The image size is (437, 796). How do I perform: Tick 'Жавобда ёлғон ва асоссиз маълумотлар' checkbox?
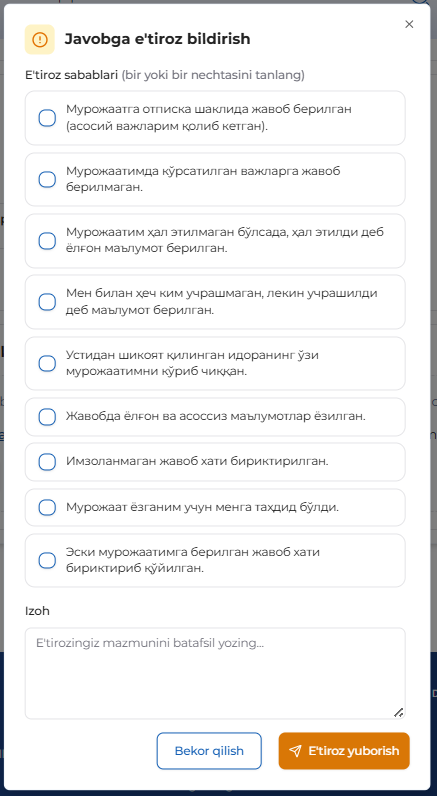tap(47, 417)
